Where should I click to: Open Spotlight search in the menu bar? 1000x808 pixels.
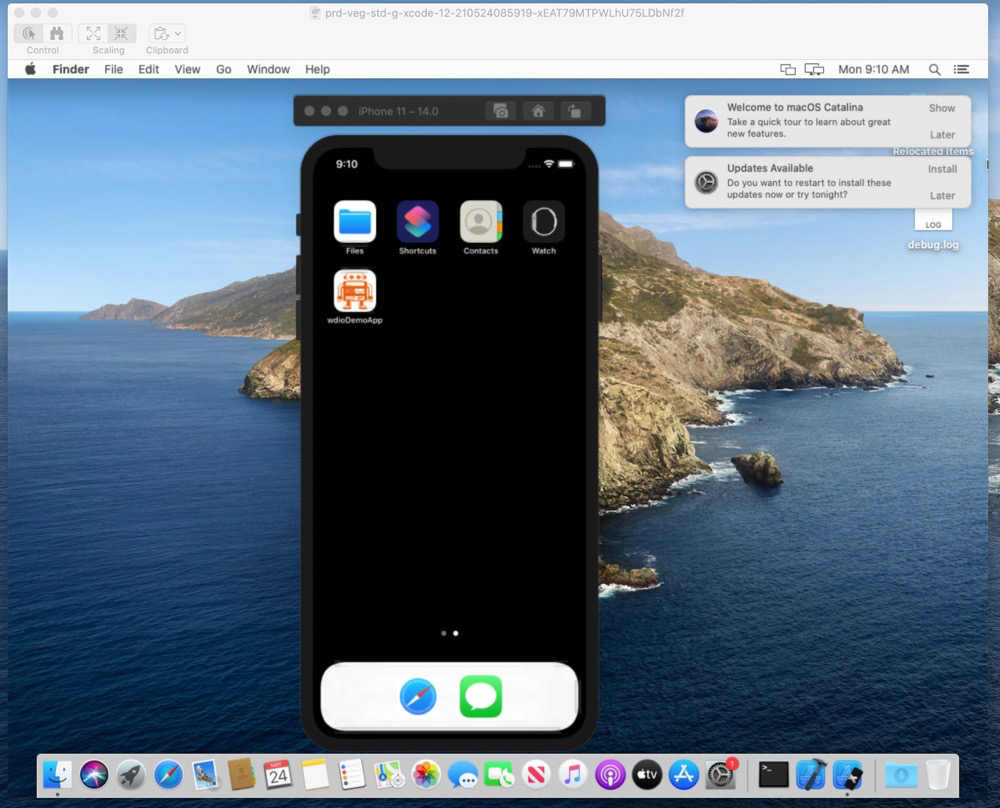click(x=934, y=70)
